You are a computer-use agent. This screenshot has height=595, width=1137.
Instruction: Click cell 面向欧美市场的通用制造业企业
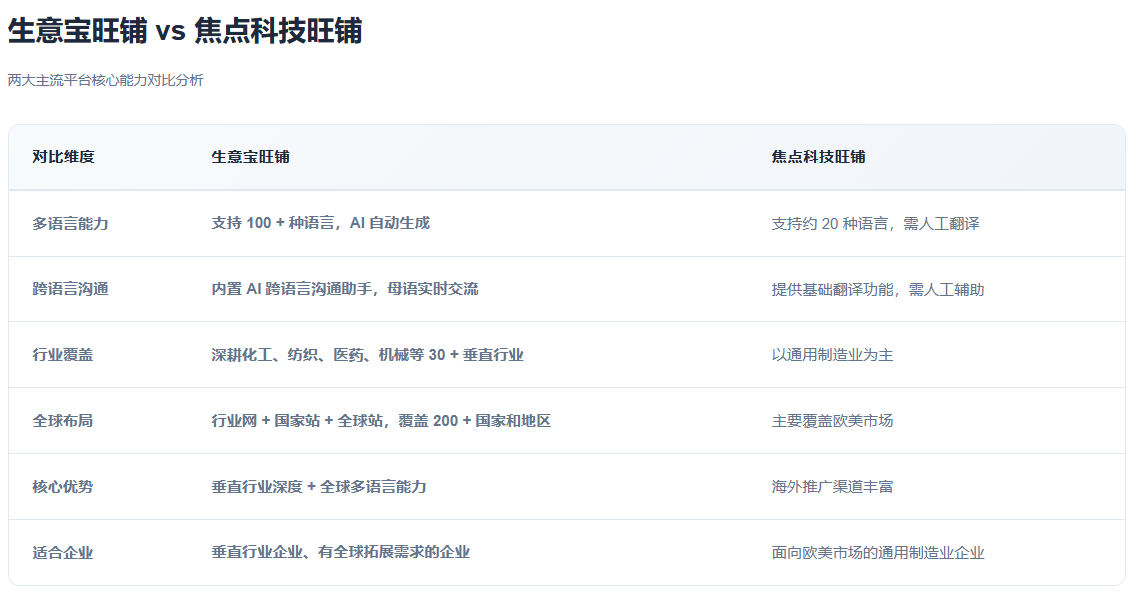pyautogui.click(x=877, y=553)
